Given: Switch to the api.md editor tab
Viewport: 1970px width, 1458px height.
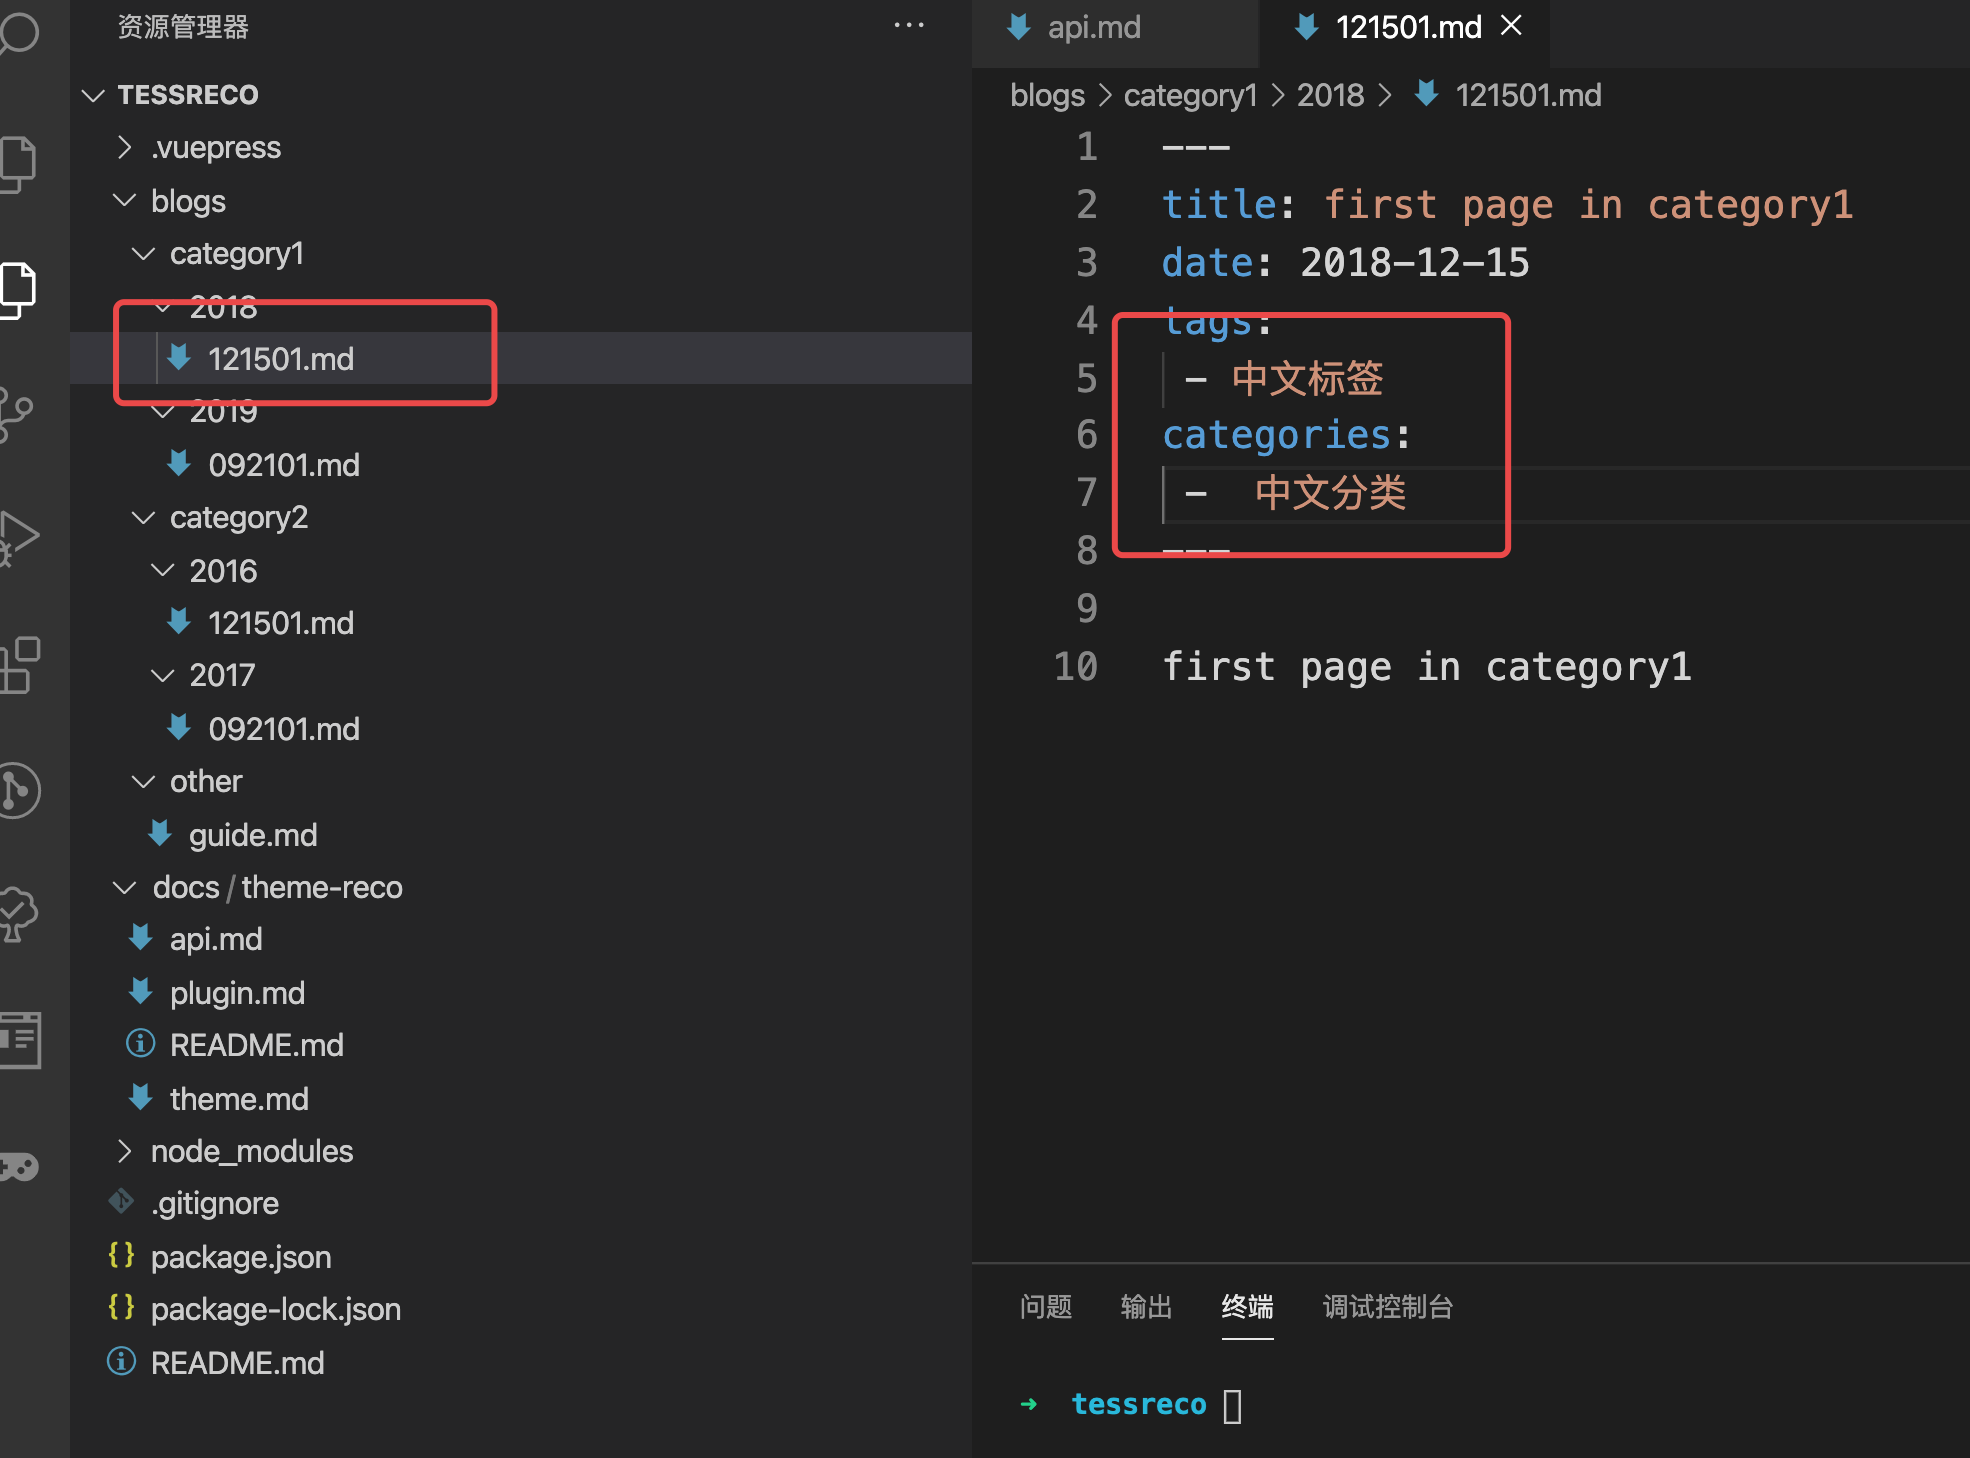Looking at the screenshot, I should coord(1093,28).
